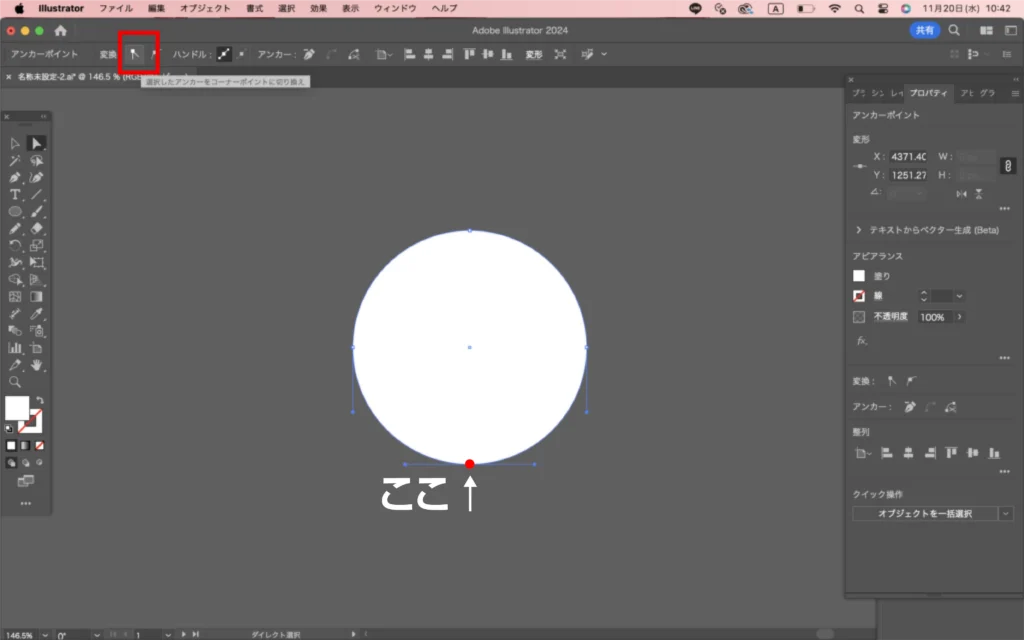Select the Rotate tool

pos(15,245)
